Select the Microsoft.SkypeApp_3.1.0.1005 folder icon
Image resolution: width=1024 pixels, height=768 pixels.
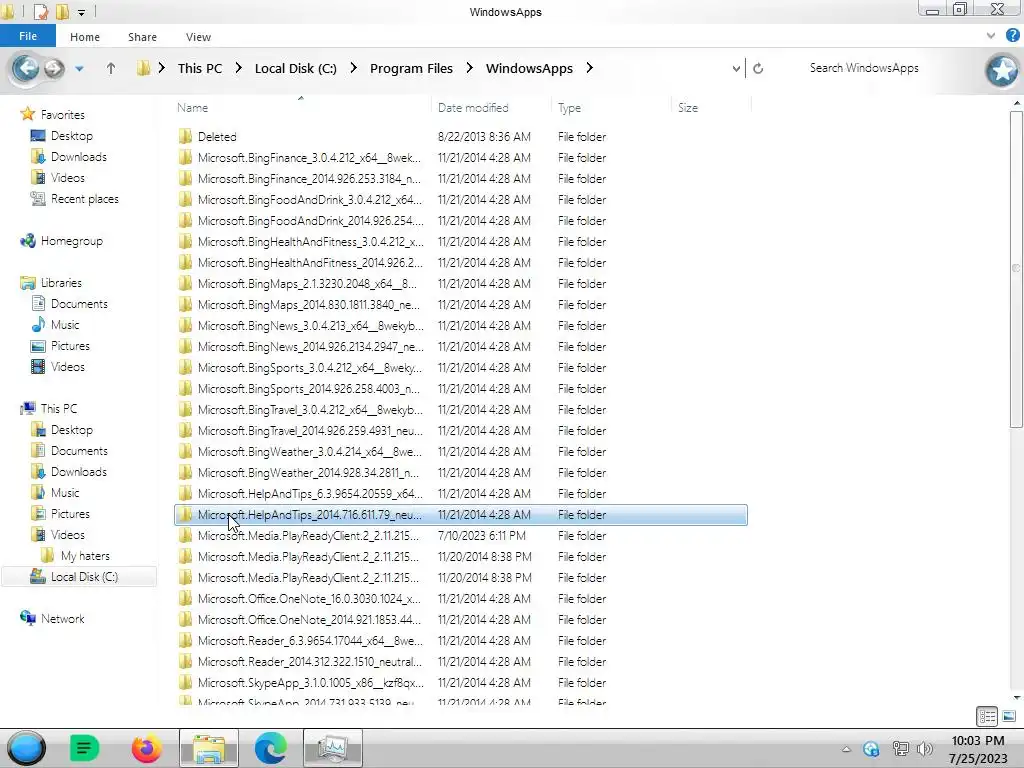185,682
